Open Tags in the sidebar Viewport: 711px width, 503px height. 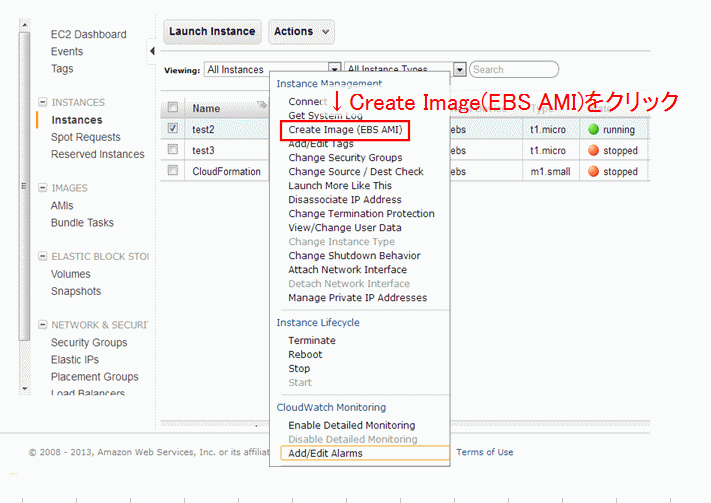62,69
